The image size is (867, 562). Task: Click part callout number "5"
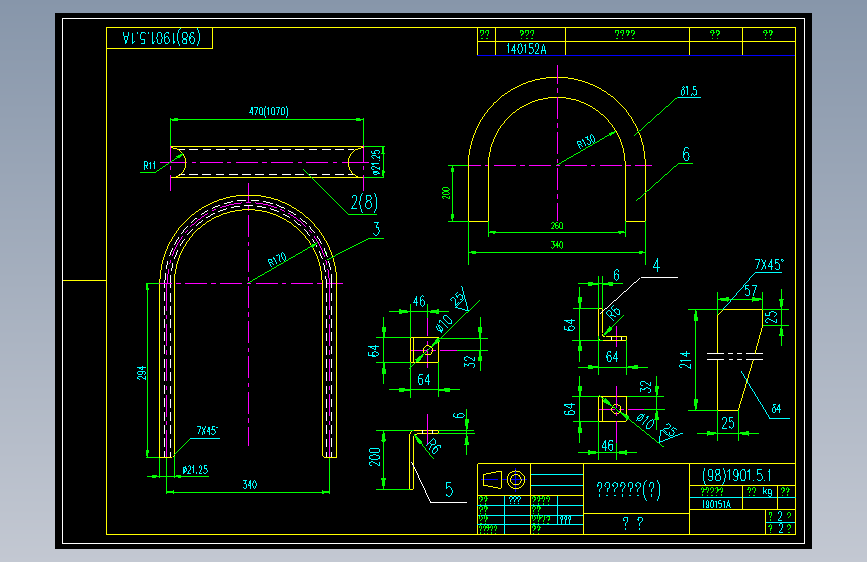click(x=449, y=490)
